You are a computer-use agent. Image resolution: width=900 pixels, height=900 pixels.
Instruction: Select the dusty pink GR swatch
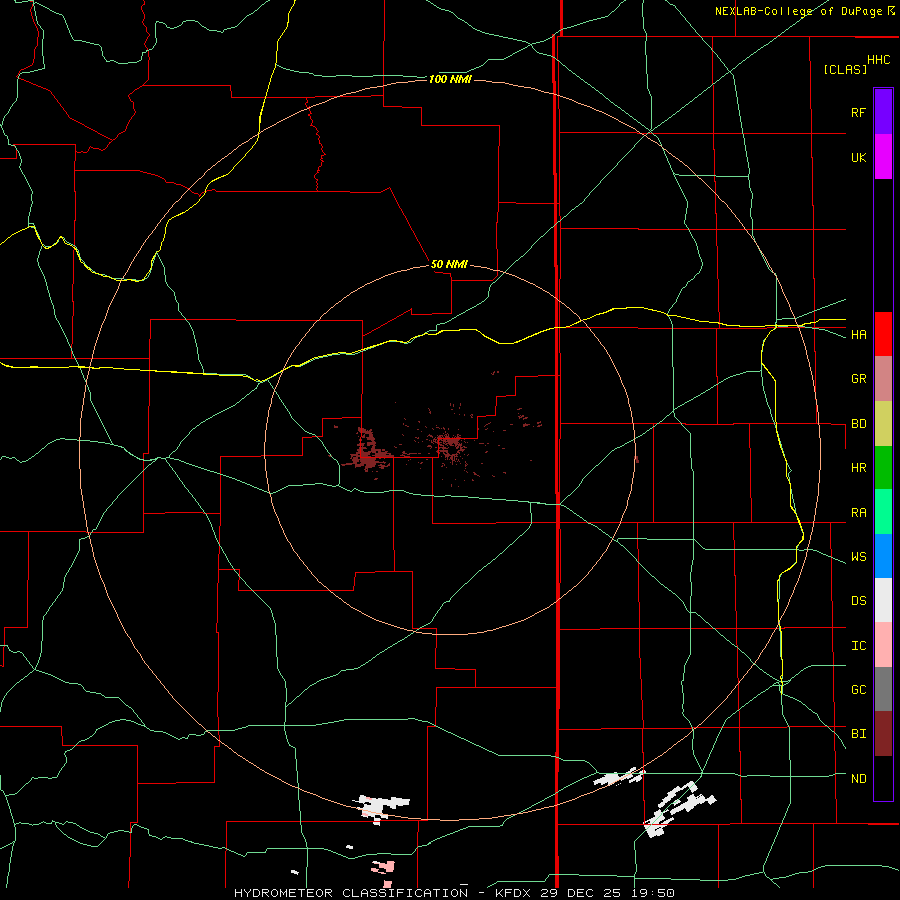[883, 379]
